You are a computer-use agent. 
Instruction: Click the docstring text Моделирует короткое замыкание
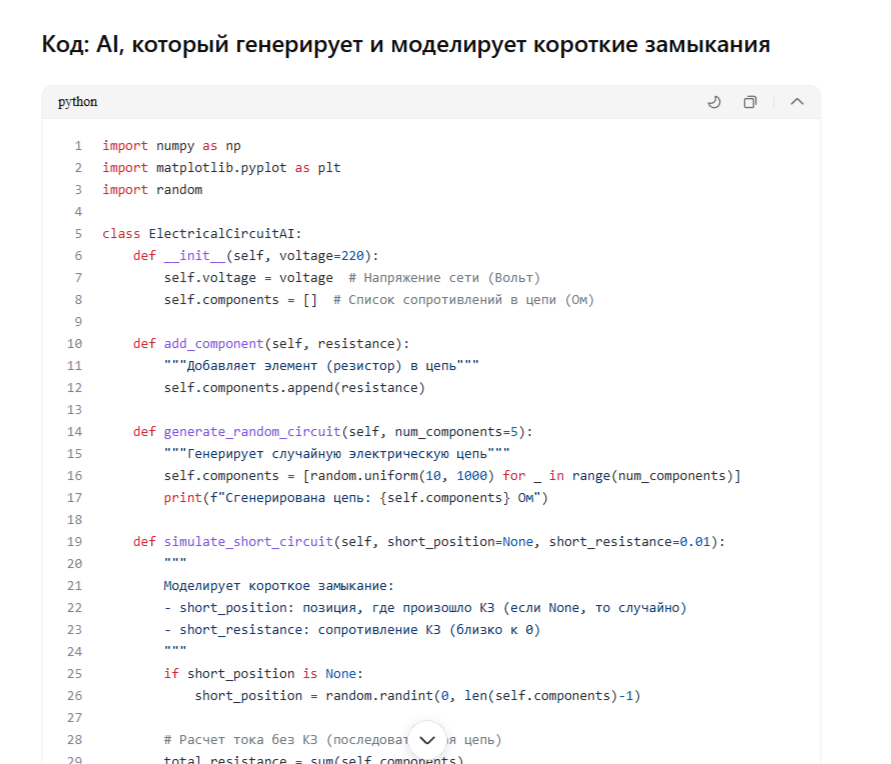pyautogui.click(x=279, y=586)
